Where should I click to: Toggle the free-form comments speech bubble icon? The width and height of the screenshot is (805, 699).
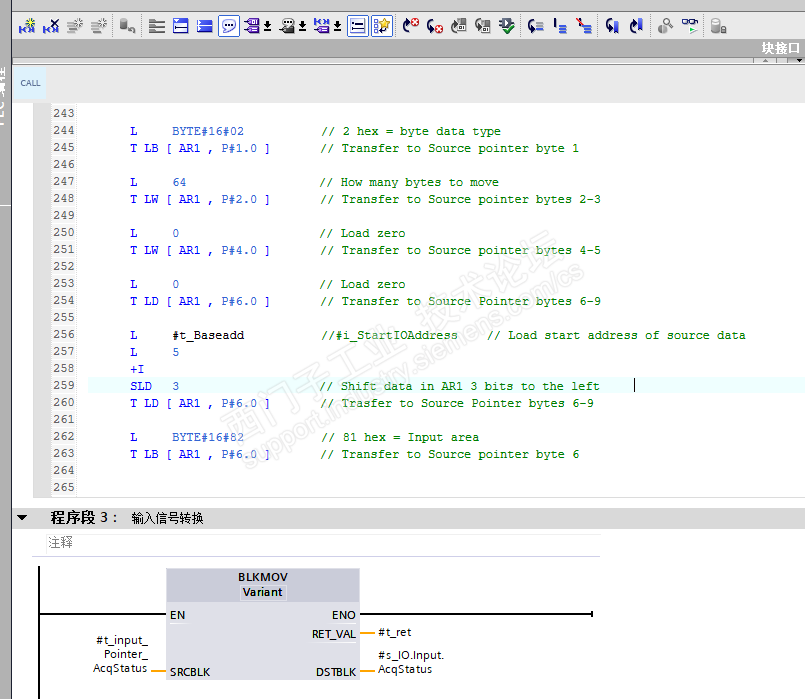[x=229, y=26]
